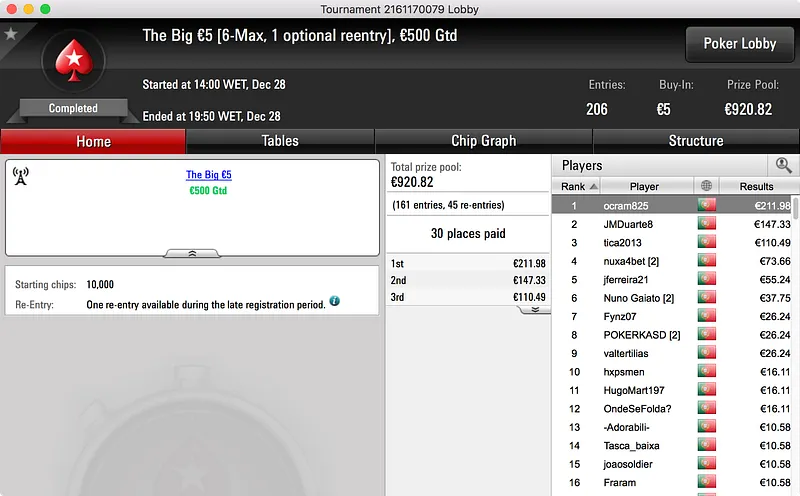The width and height of the screenshot is (800, 496).
Task: Sort players by Results column
Action: tap(756, 186)
